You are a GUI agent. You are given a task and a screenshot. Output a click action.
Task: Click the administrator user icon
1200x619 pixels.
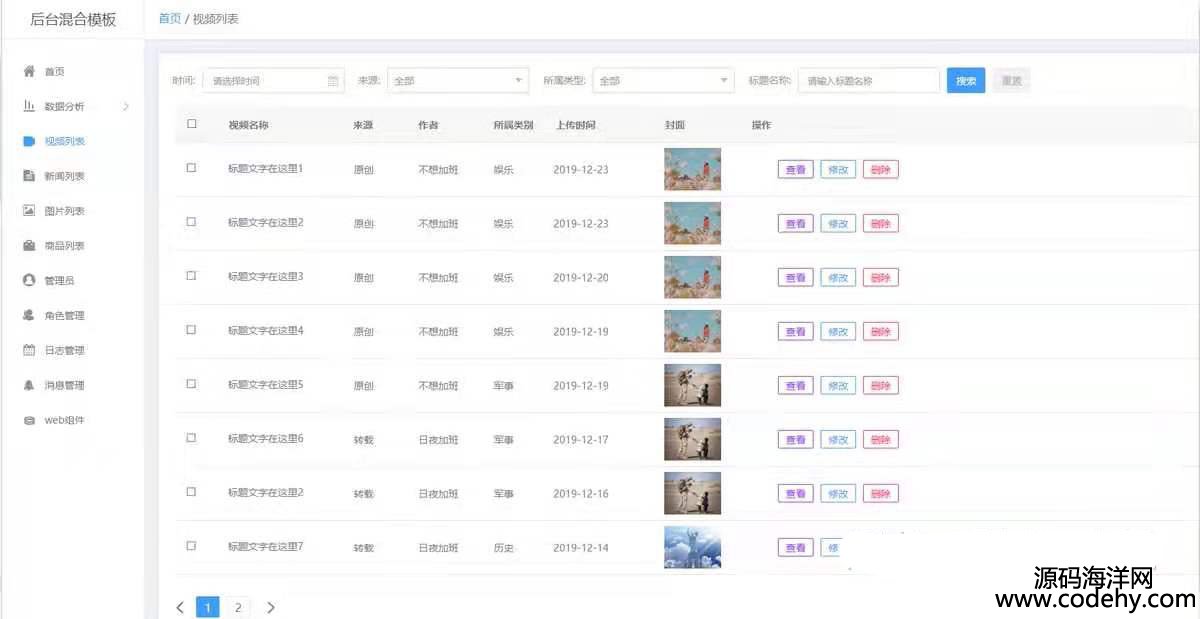click(29, 281)
